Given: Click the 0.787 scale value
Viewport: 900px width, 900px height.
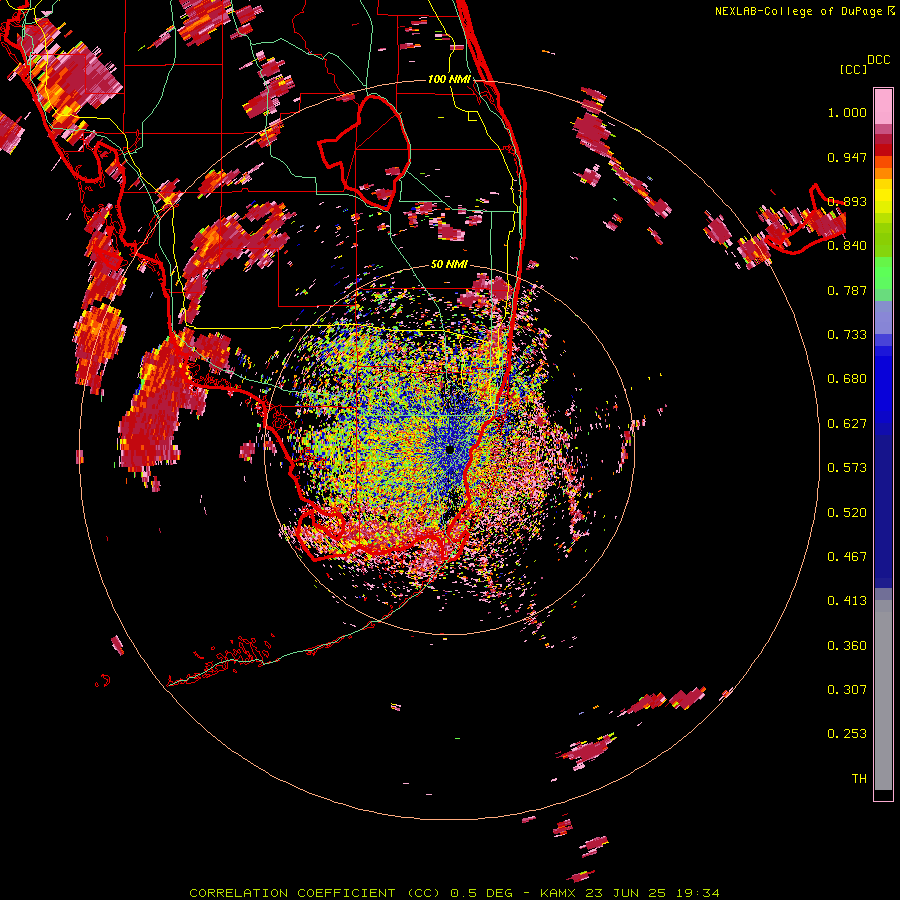Looking at the screenshot, I should tap(847, 290).
